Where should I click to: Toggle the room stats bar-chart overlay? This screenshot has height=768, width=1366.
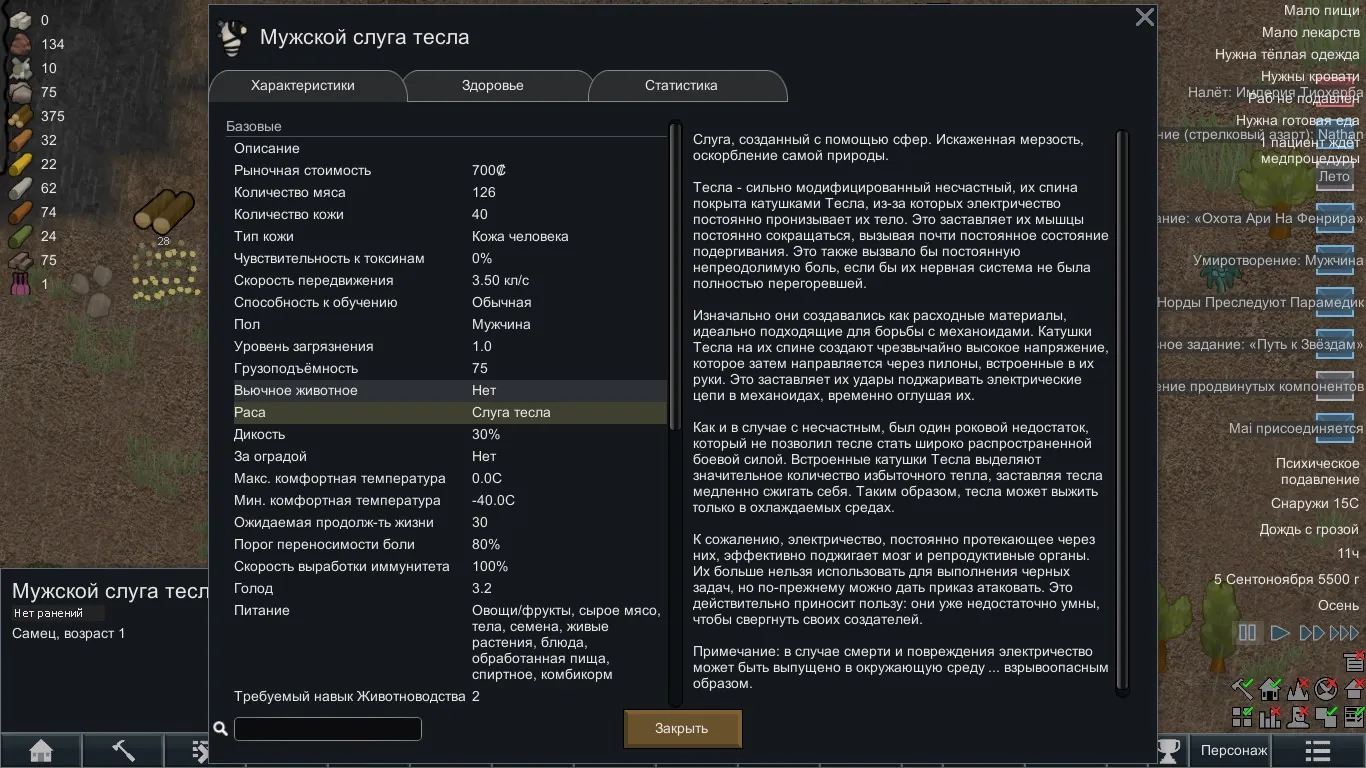[x=1270, y=716]
